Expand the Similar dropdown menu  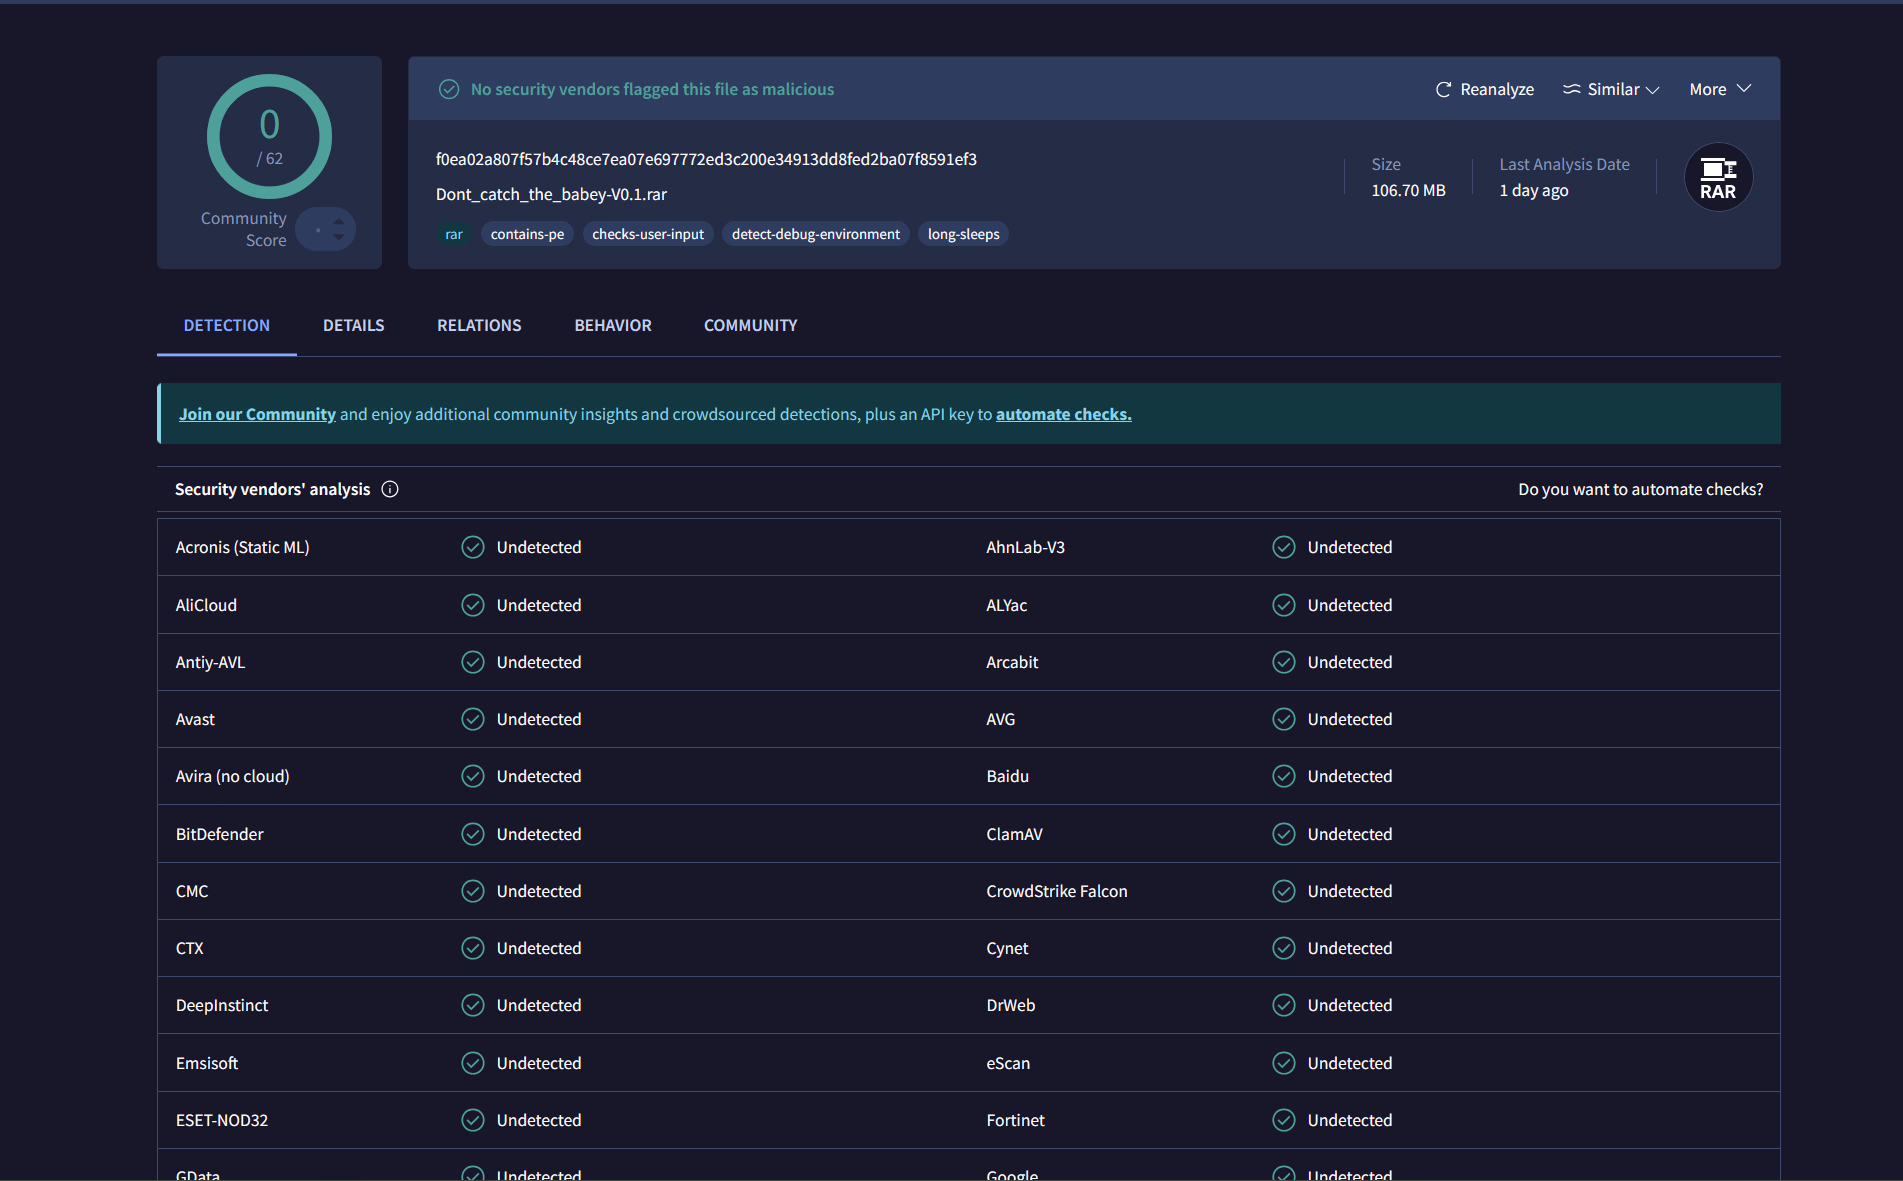tap(1611, 89)
